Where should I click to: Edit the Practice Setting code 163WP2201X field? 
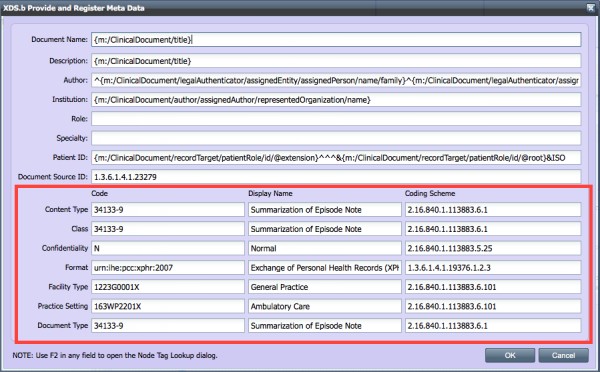[168, 306]
